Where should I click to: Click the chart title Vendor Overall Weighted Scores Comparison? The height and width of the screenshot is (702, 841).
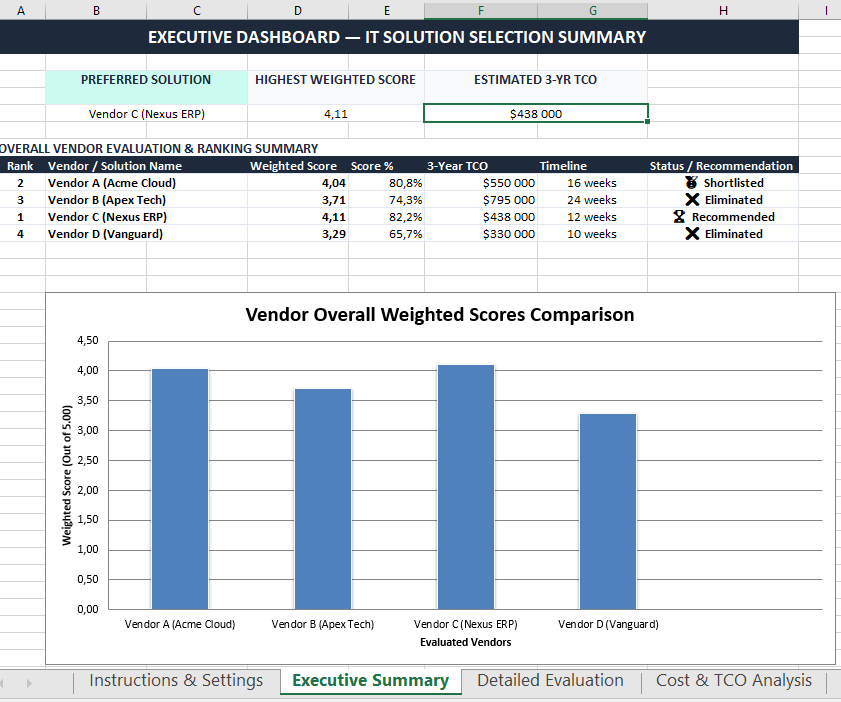(x=440, y=314)
